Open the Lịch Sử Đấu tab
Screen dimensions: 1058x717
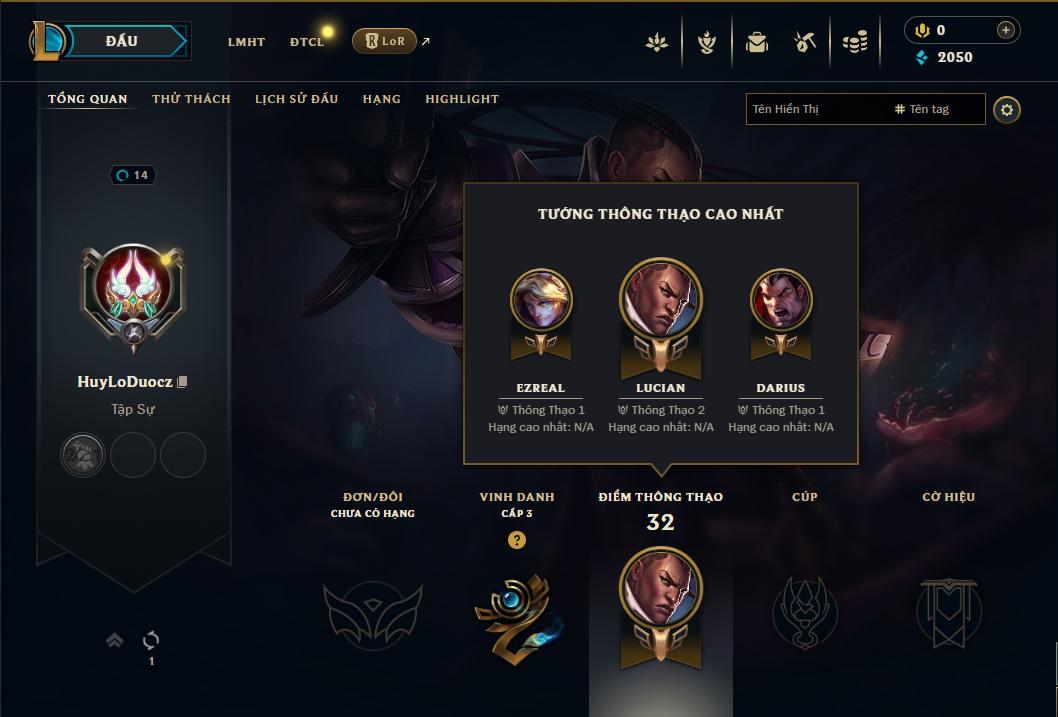[296, 99]
